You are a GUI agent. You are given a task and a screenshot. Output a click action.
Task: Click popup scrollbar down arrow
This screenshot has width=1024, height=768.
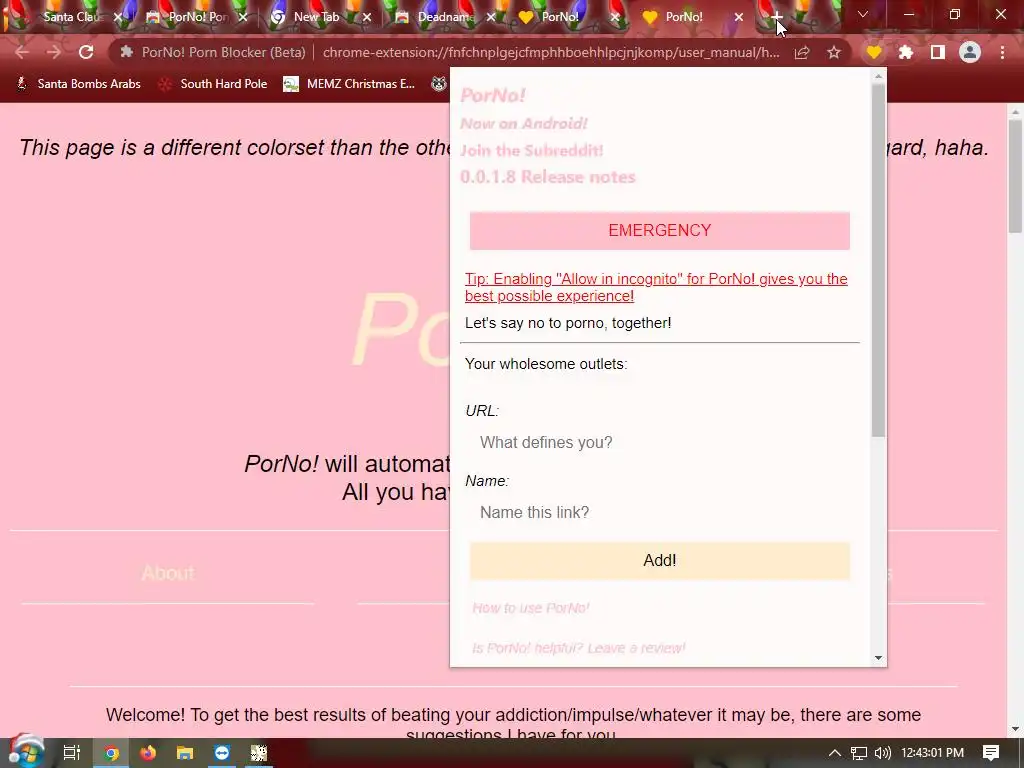point(878,658)
